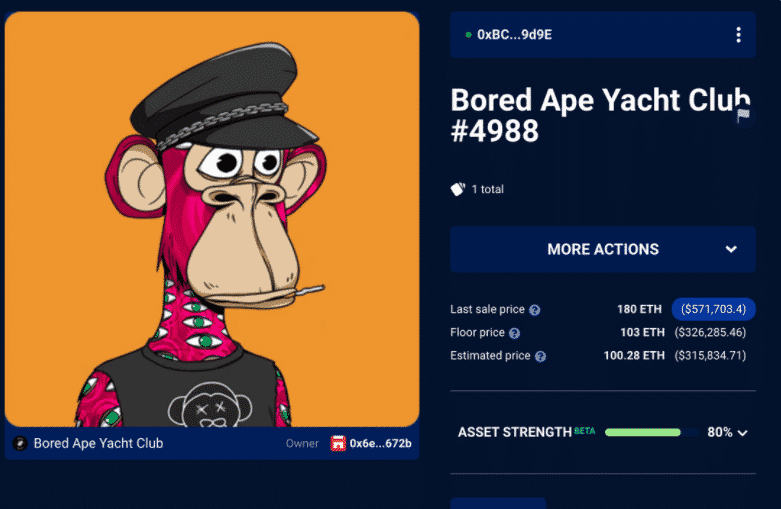Click the owner avatar icon
This screenshot has height=509, width=781.
pyautogui.click(x=338, y=443)
